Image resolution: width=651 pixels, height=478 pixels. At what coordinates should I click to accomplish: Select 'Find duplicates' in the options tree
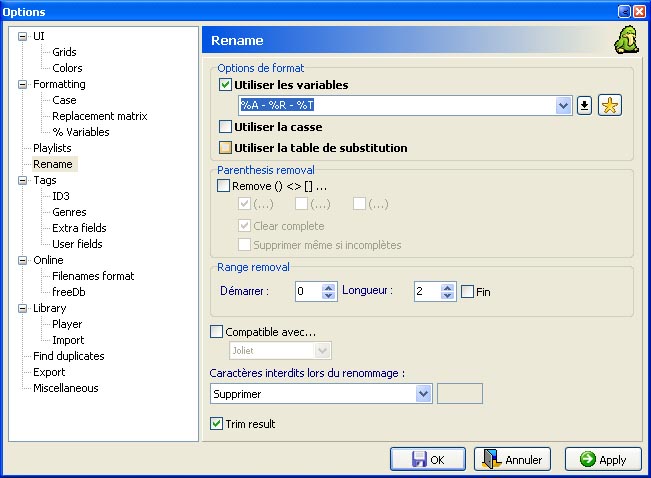point(68,356)
